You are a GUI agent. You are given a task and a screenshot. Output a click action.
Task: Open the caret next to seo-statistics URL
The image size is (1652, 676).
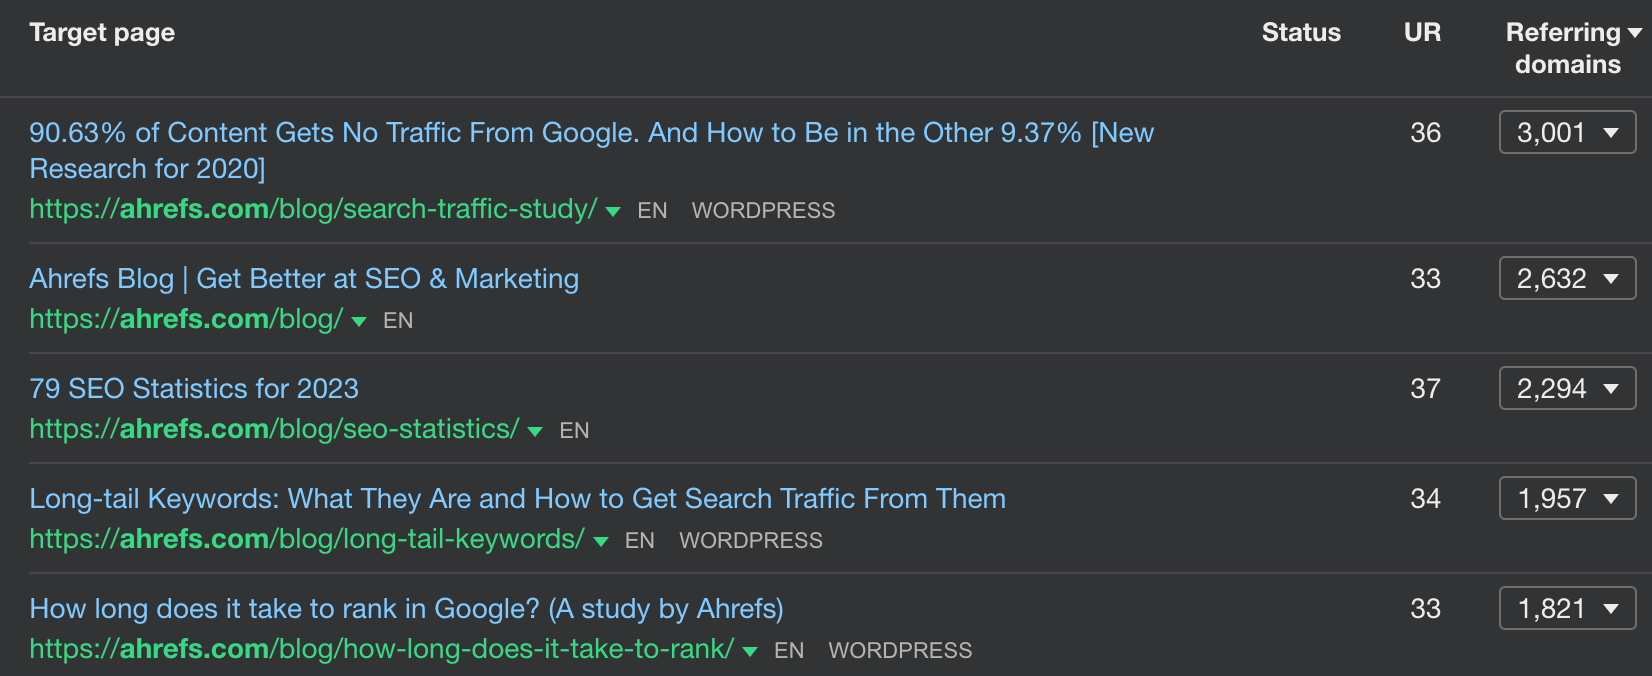click(535, 431)
